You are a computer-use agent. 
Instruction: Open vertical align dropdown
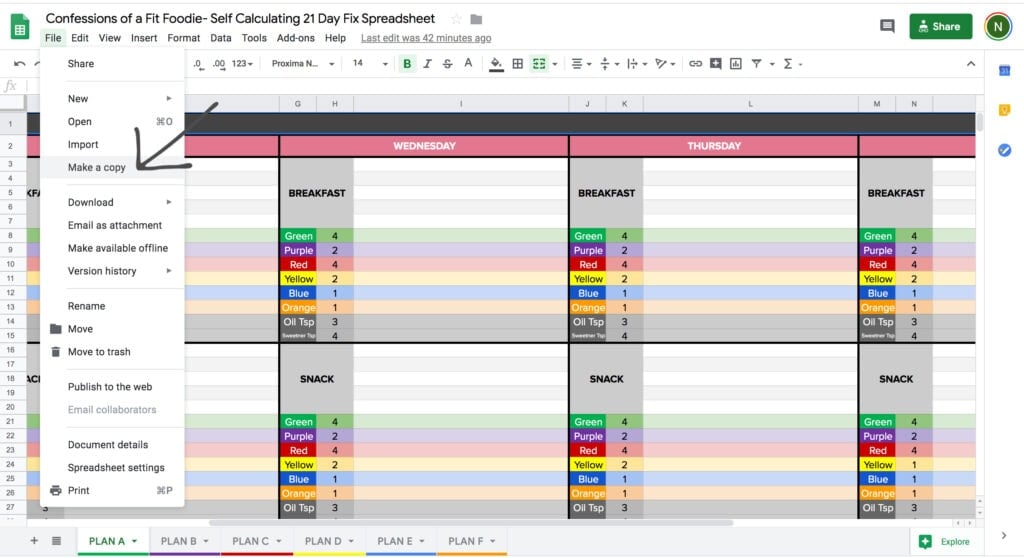[609, 63]
